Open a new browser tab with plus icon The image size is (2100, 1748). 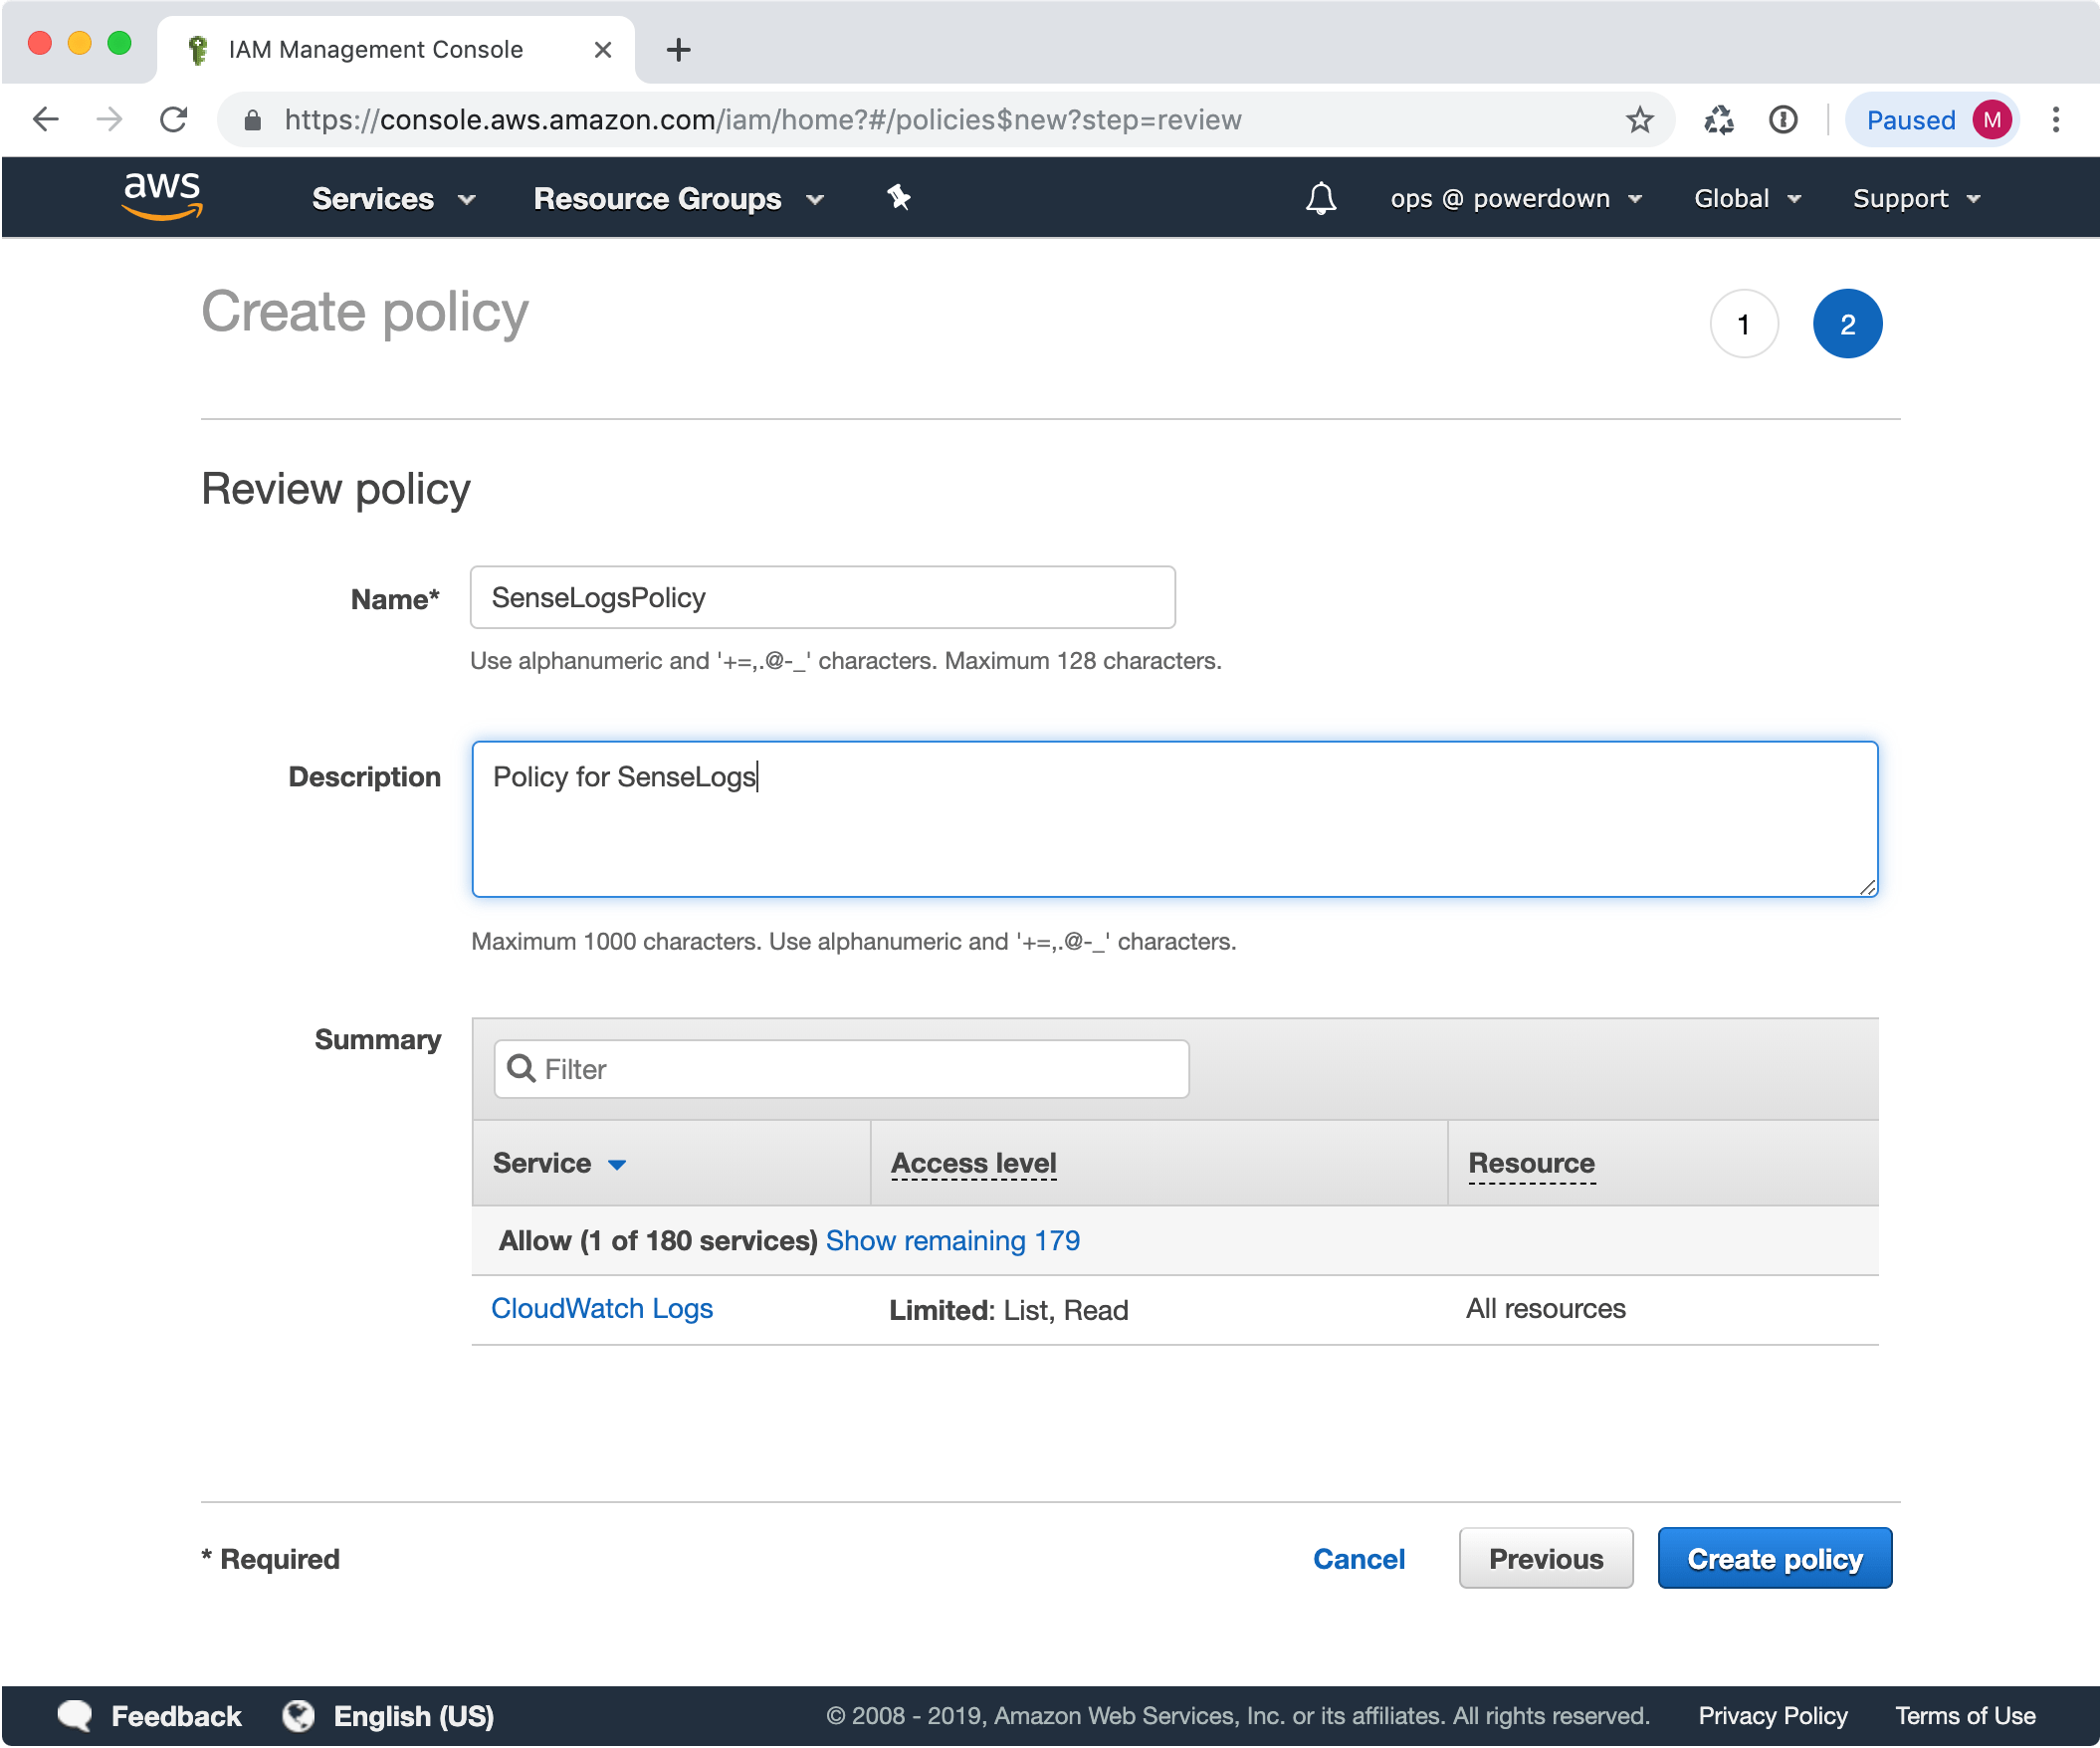click(x=678, y=50)
